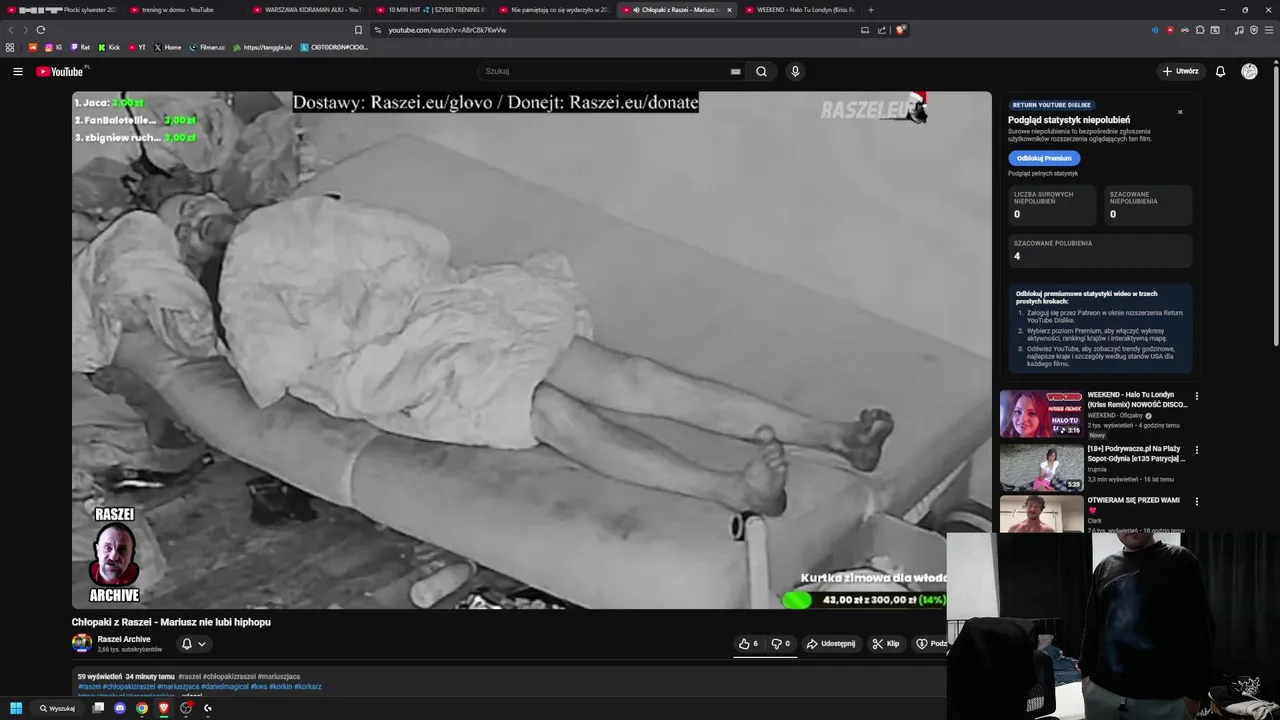Open IG bookmark
The width and height of the screenshot is (1280, 720).
point(53,47)
